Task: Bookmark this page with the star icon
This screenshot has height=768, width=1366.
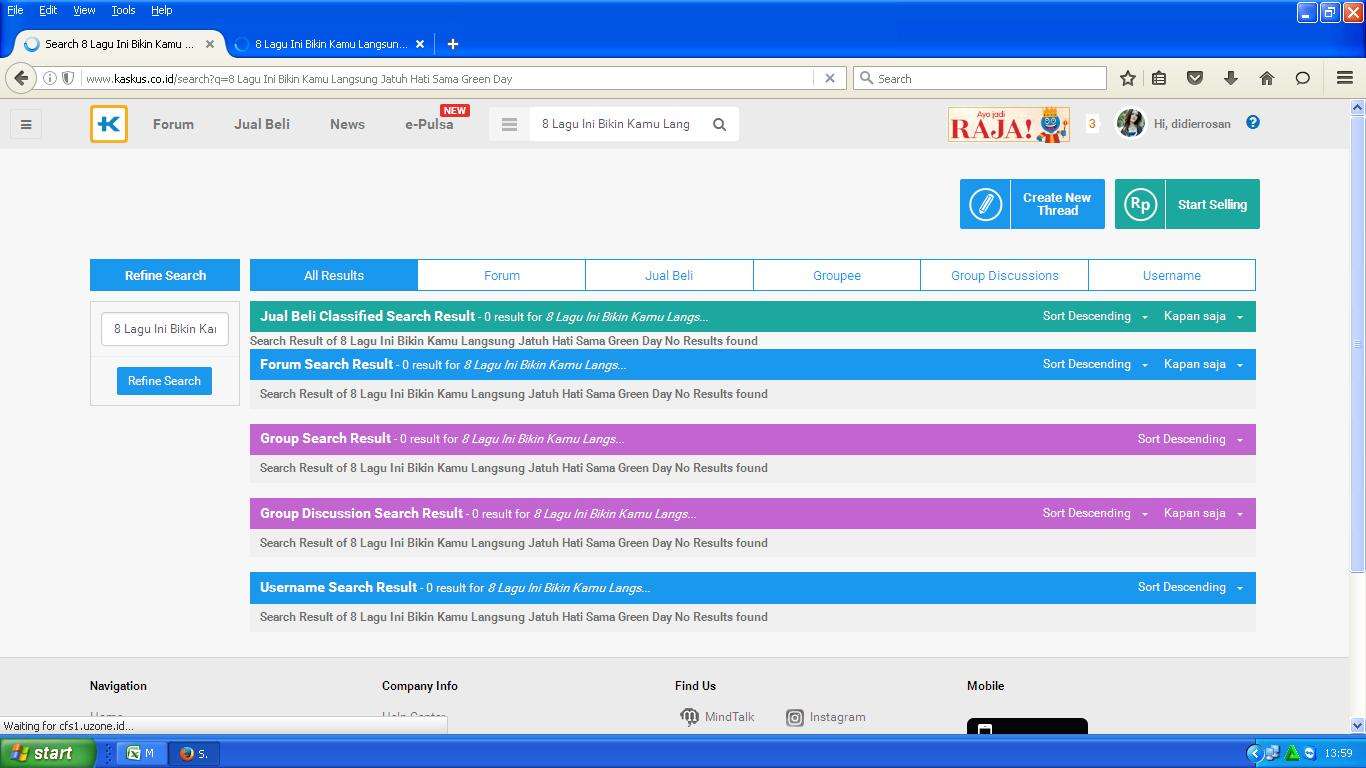Action: point(1128,78)
